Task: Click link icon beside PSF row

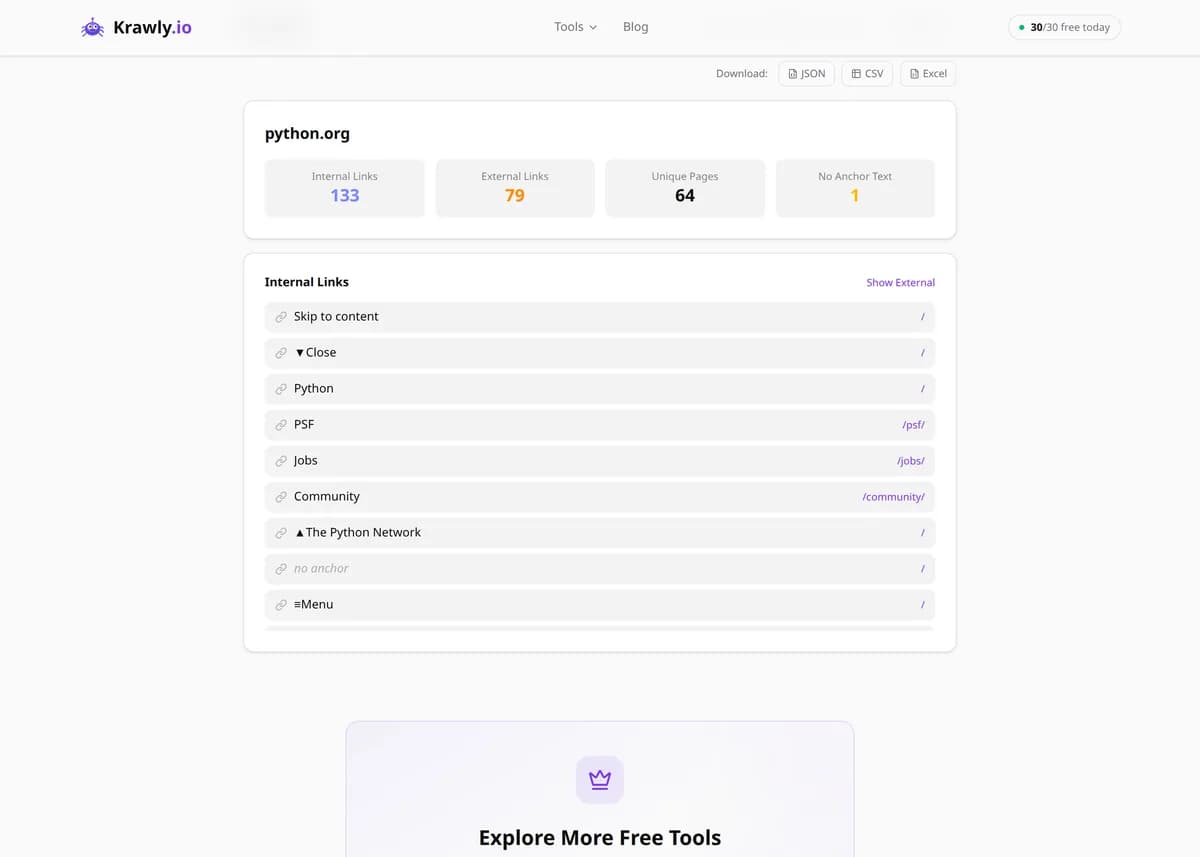Action: point(281,425)
